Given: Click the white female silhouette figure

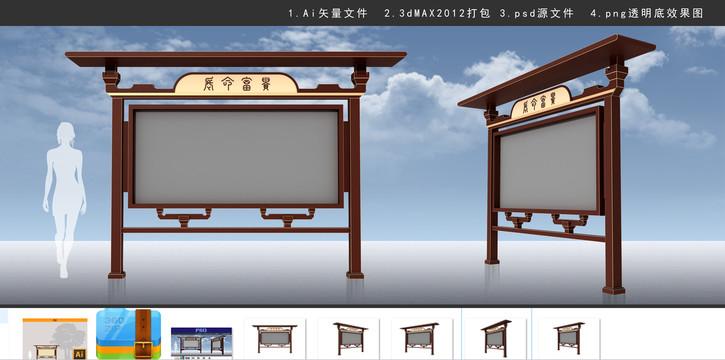Looking at the screenshot, I should click(x=65, y=200).
